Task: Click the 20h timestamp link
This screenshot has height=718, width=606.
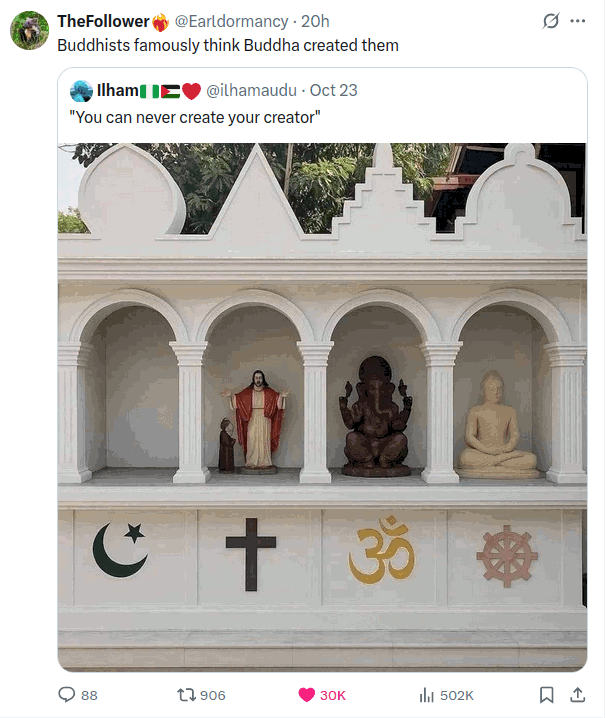Action: coord(315,21)
